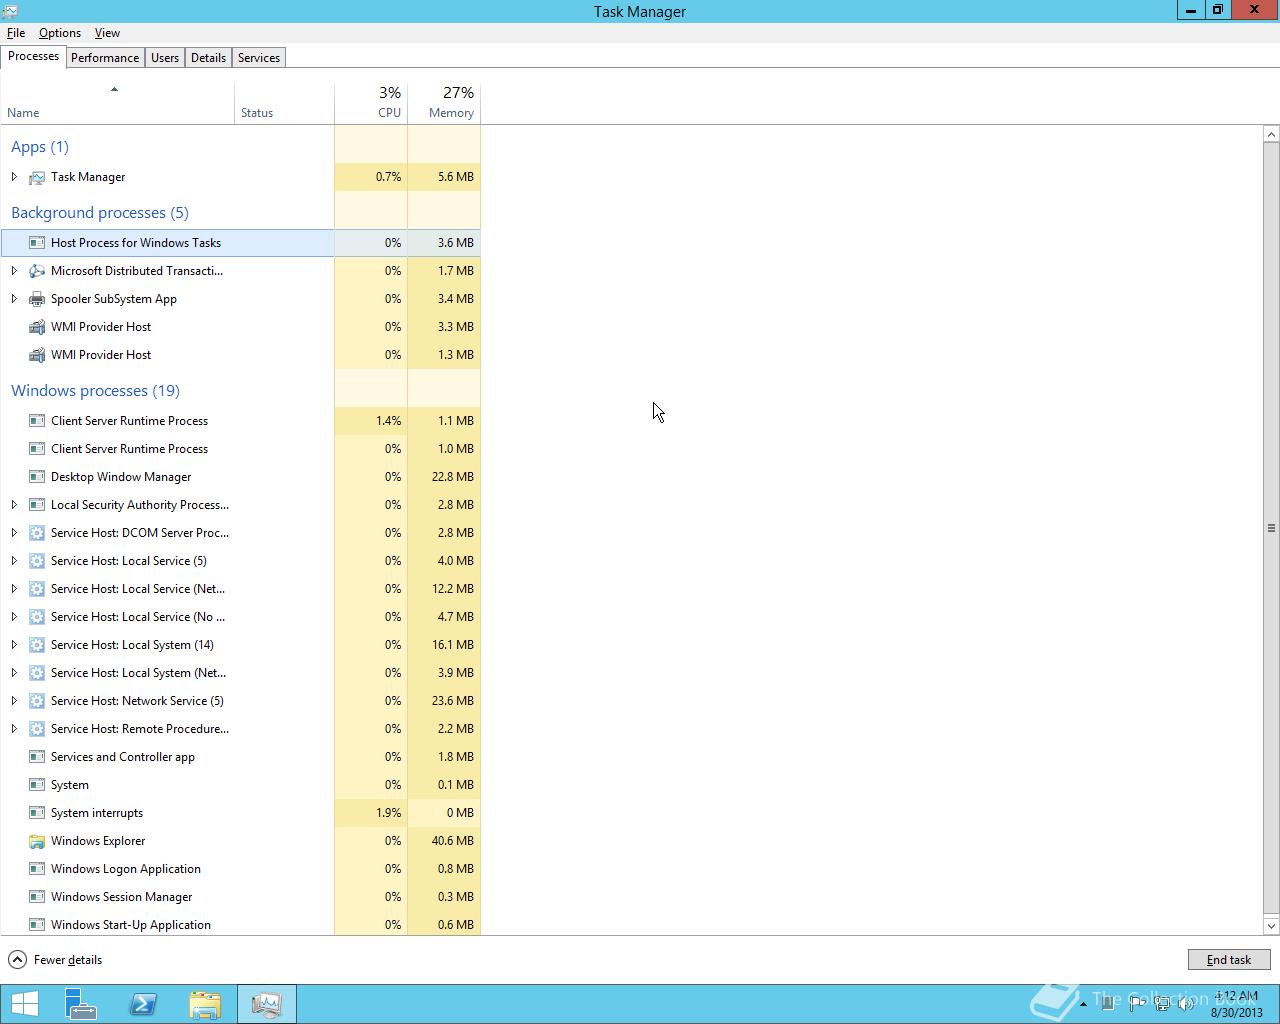Image resolution: width=1280 pixels, height=1024 pixels.
Task: Switch to the Details tab
Action: [x=208, y=58]
